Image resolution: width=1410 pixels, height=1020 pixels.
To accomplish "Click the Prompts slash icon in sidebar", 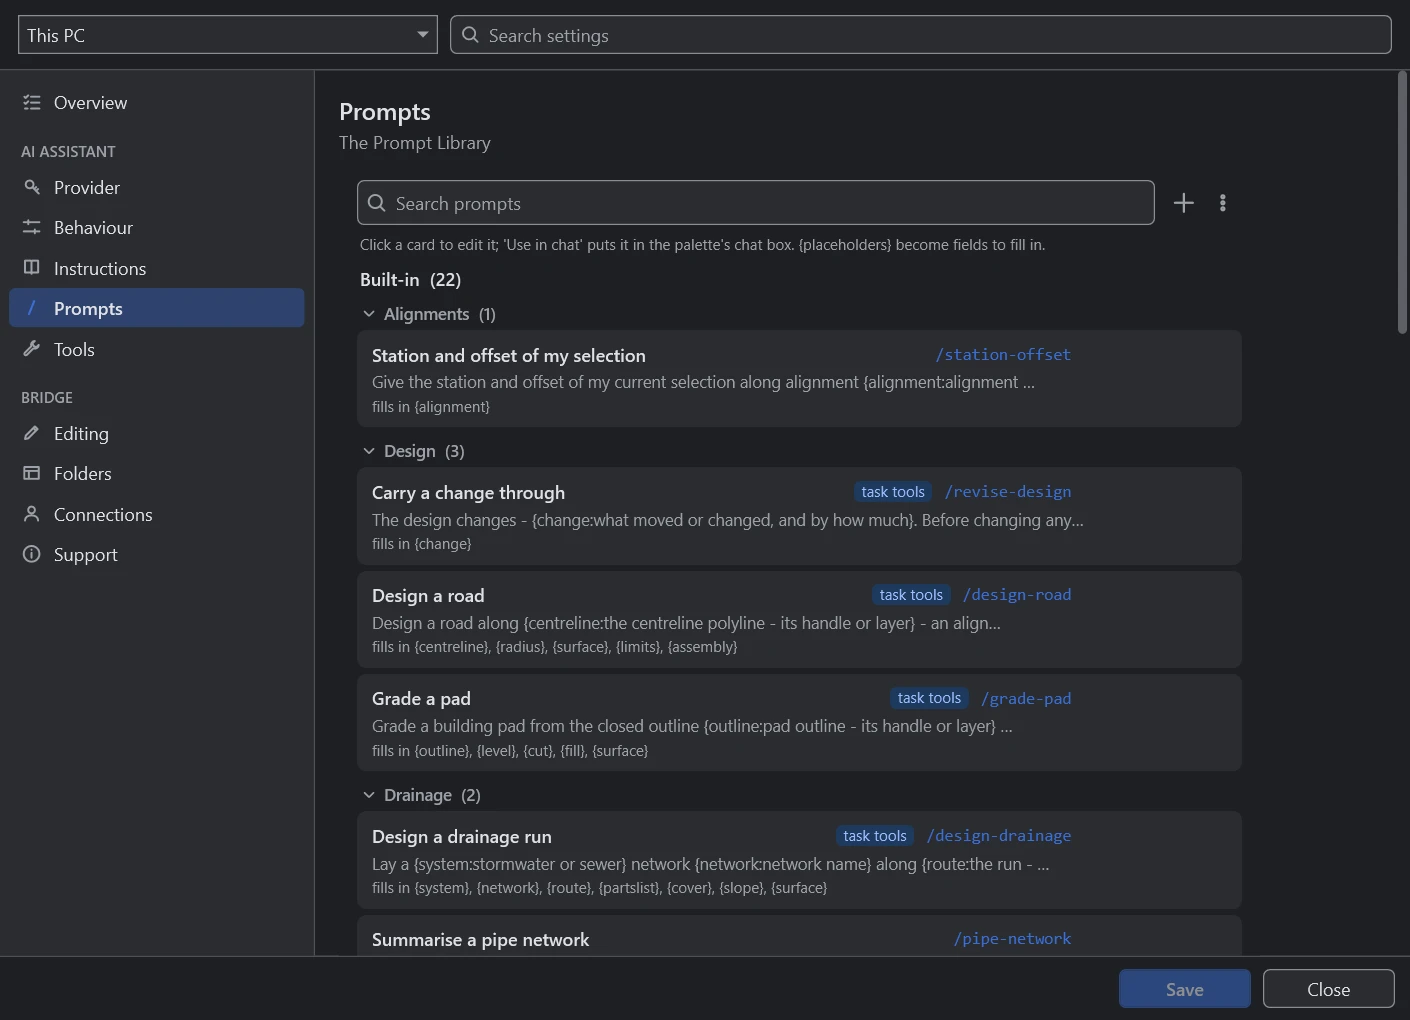I will pos(32,308).
